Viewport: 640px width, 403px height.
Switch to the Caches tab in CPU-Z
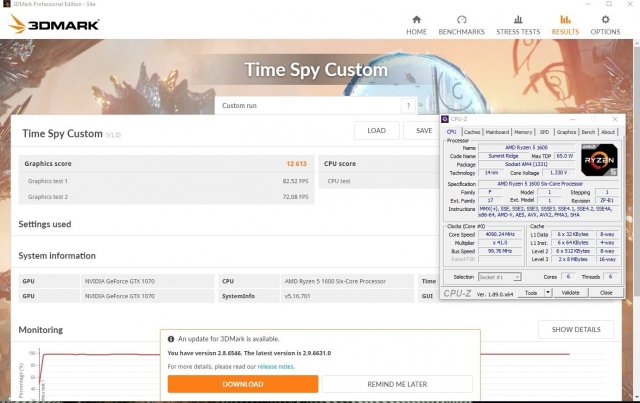472,132
